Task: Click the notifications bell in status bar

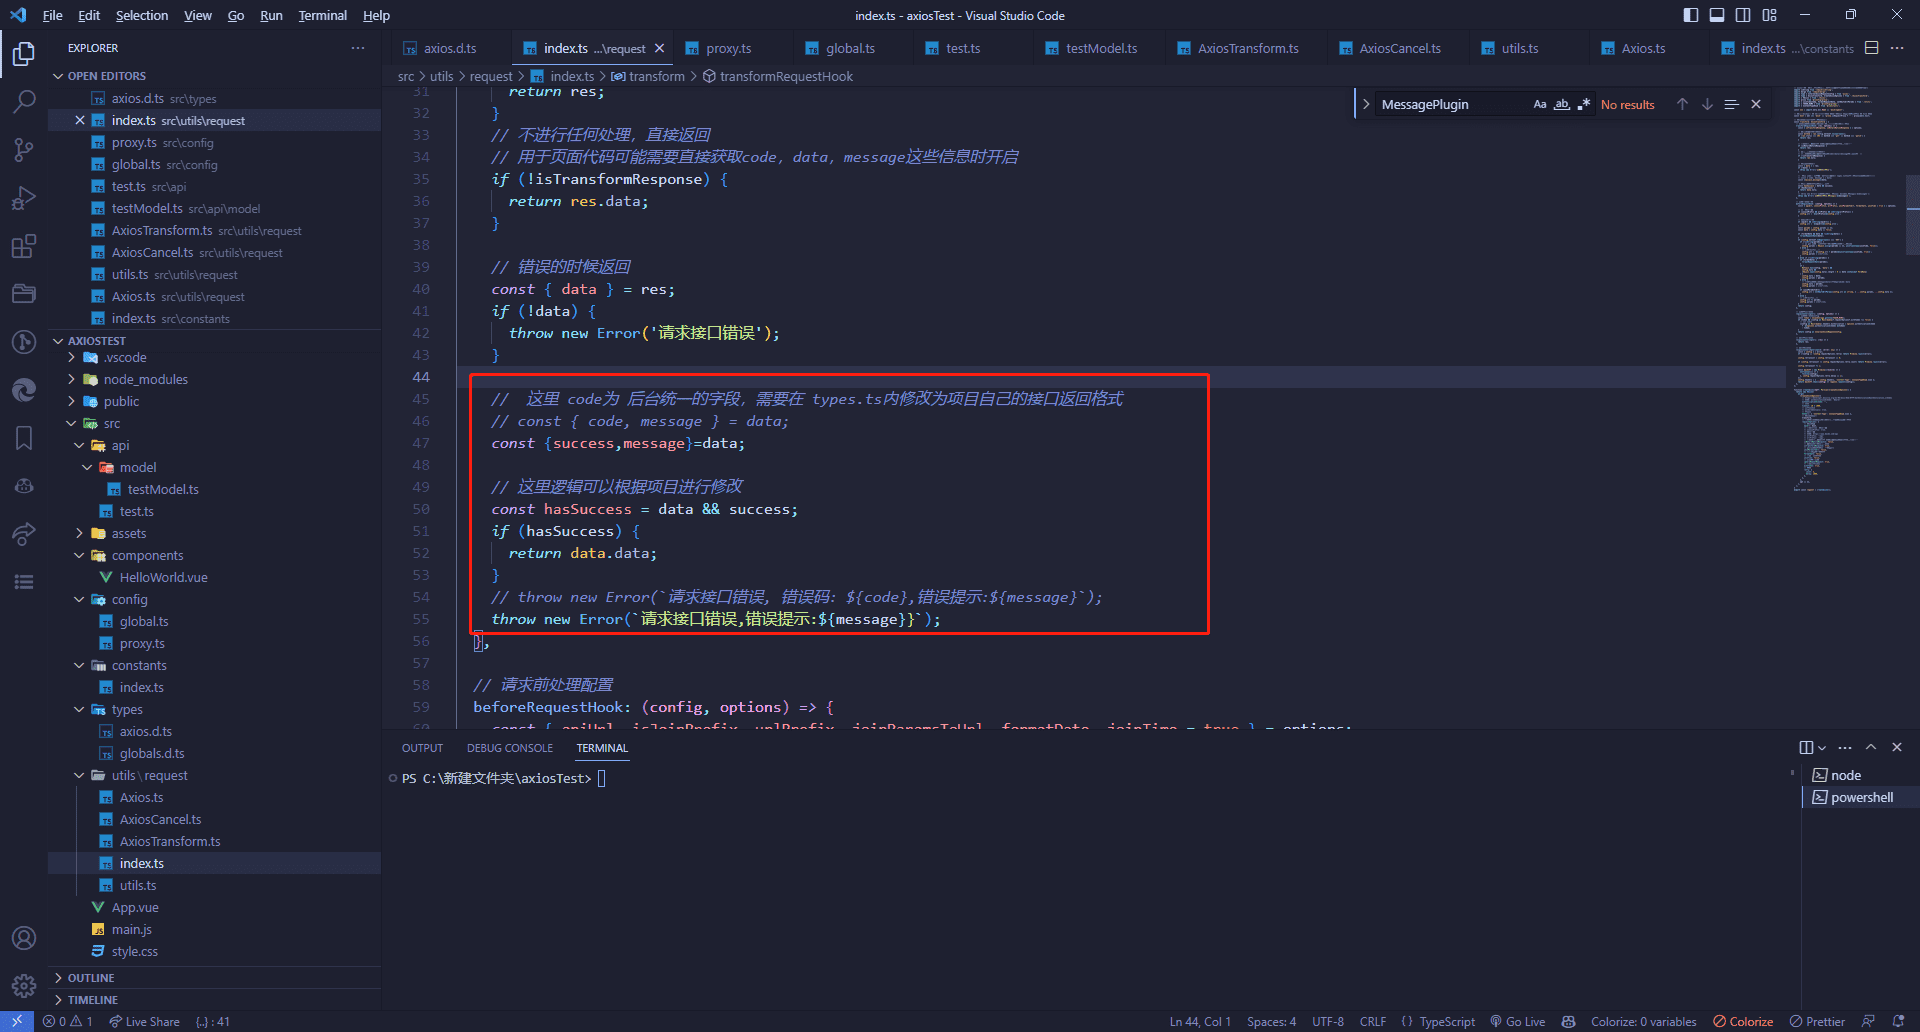Action: [1899, 1021]
